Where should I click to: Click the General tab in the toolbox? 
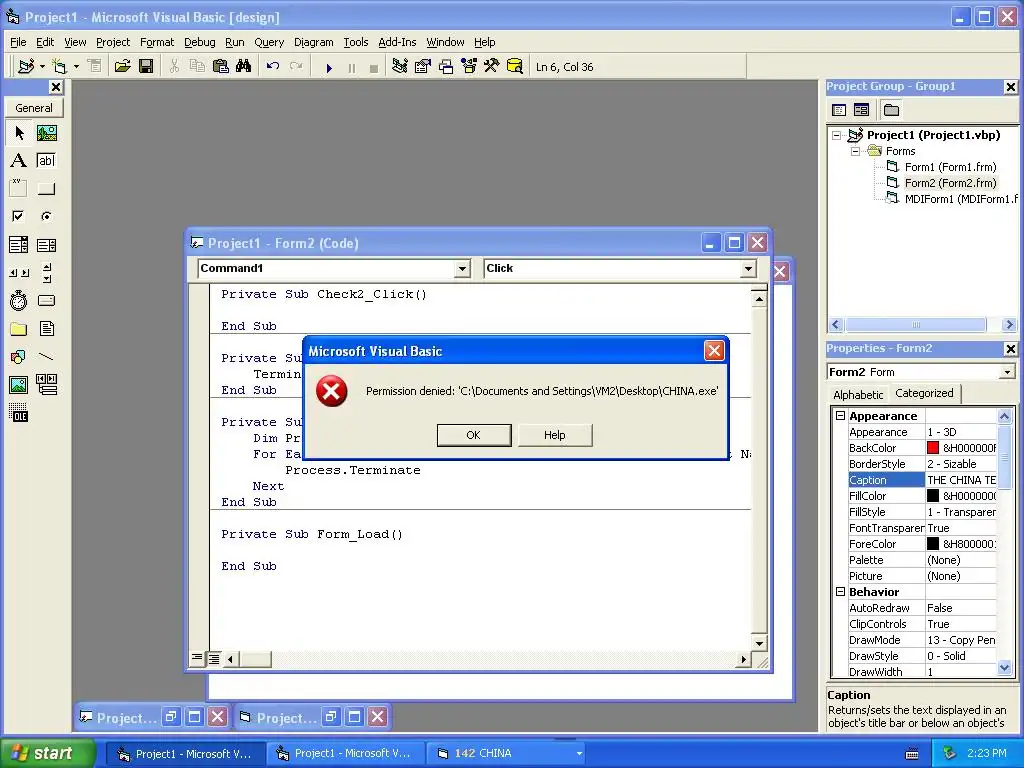point(34,108)
